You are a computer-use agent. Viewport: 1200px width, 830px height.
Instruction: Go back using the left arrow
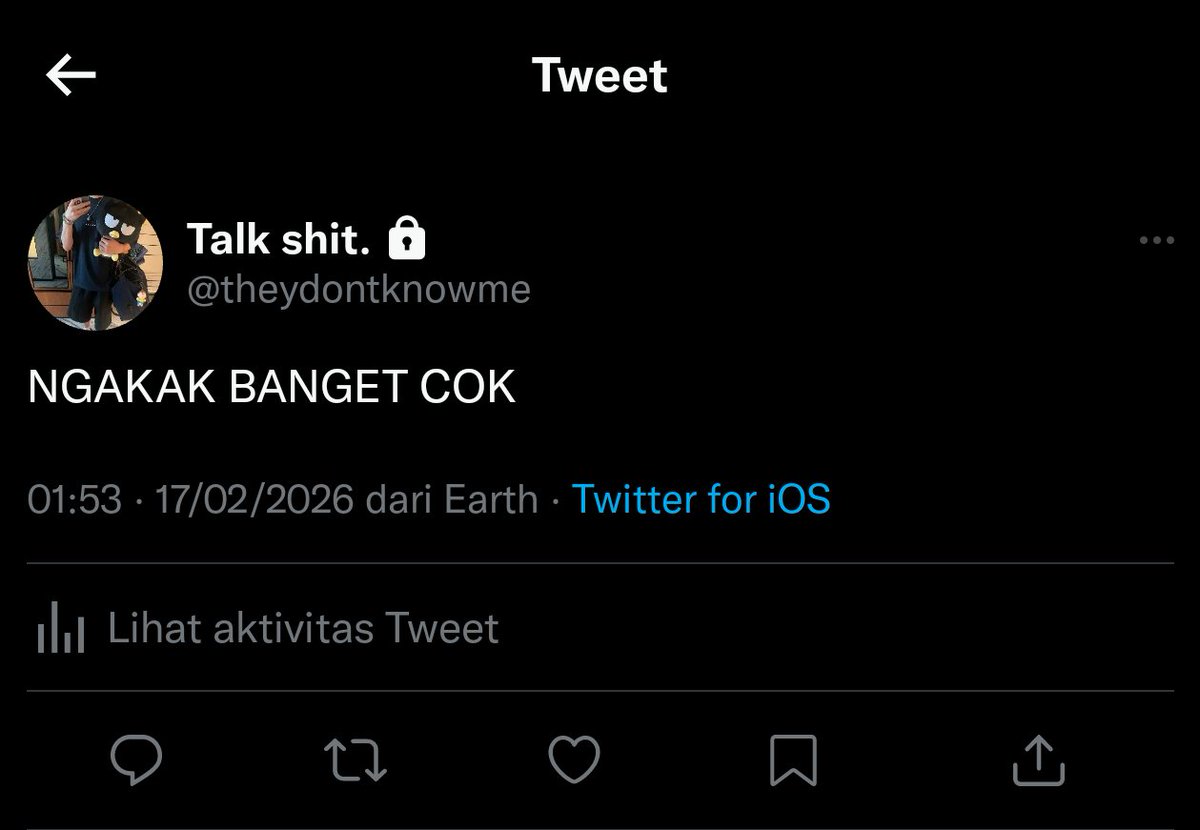pyautogui.click(x=70, y=75)
